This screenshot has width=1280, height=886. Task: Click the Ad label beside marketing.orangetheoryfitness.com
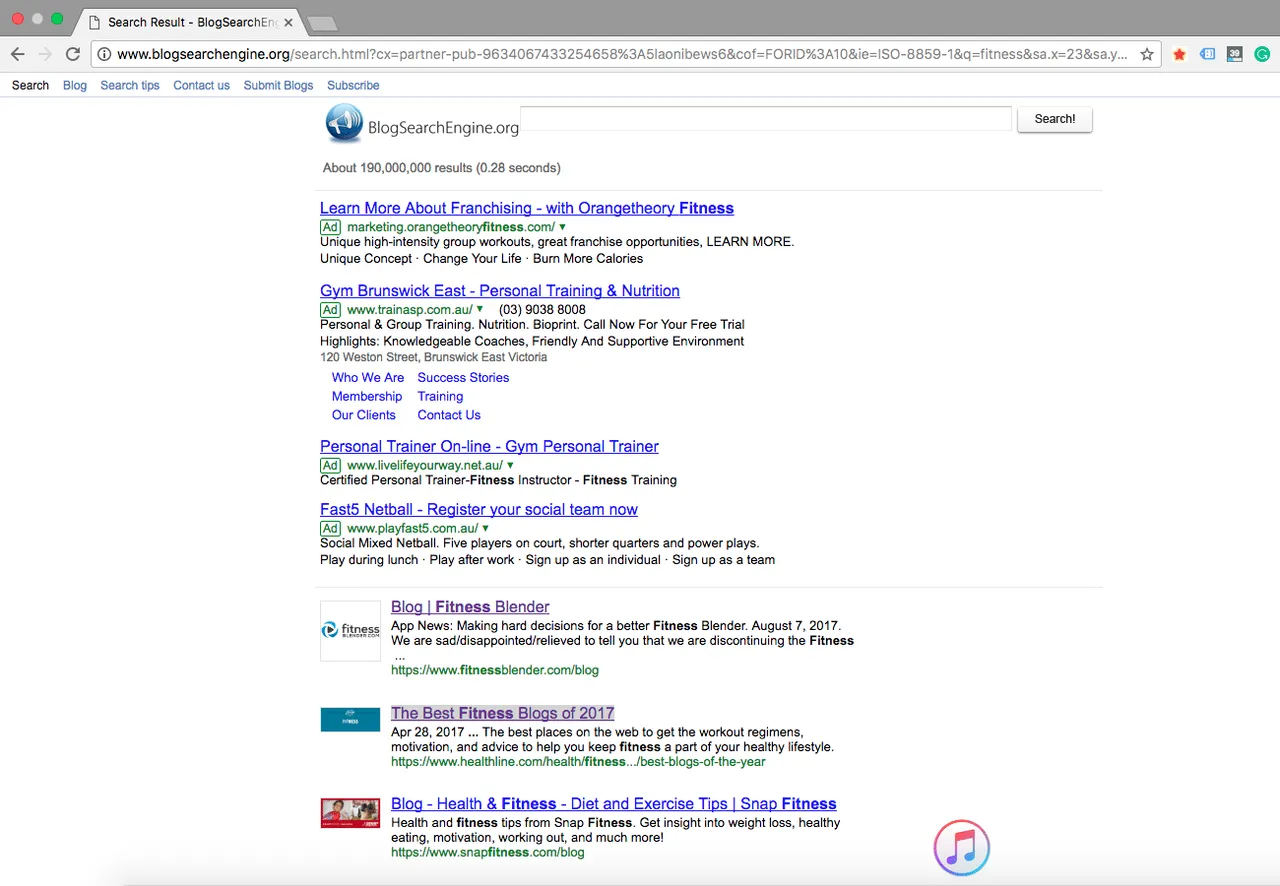tap(331, 227)
